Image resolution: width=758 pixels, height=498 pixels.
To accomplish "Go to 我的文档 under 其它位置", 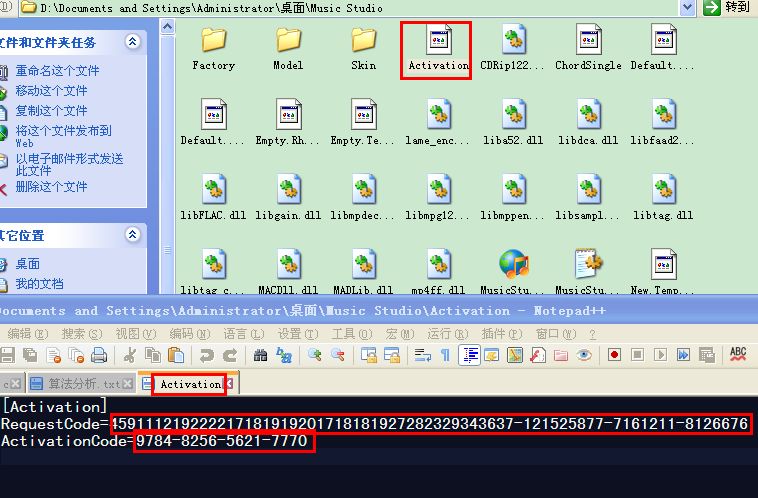I will click(x=39, y=283).
